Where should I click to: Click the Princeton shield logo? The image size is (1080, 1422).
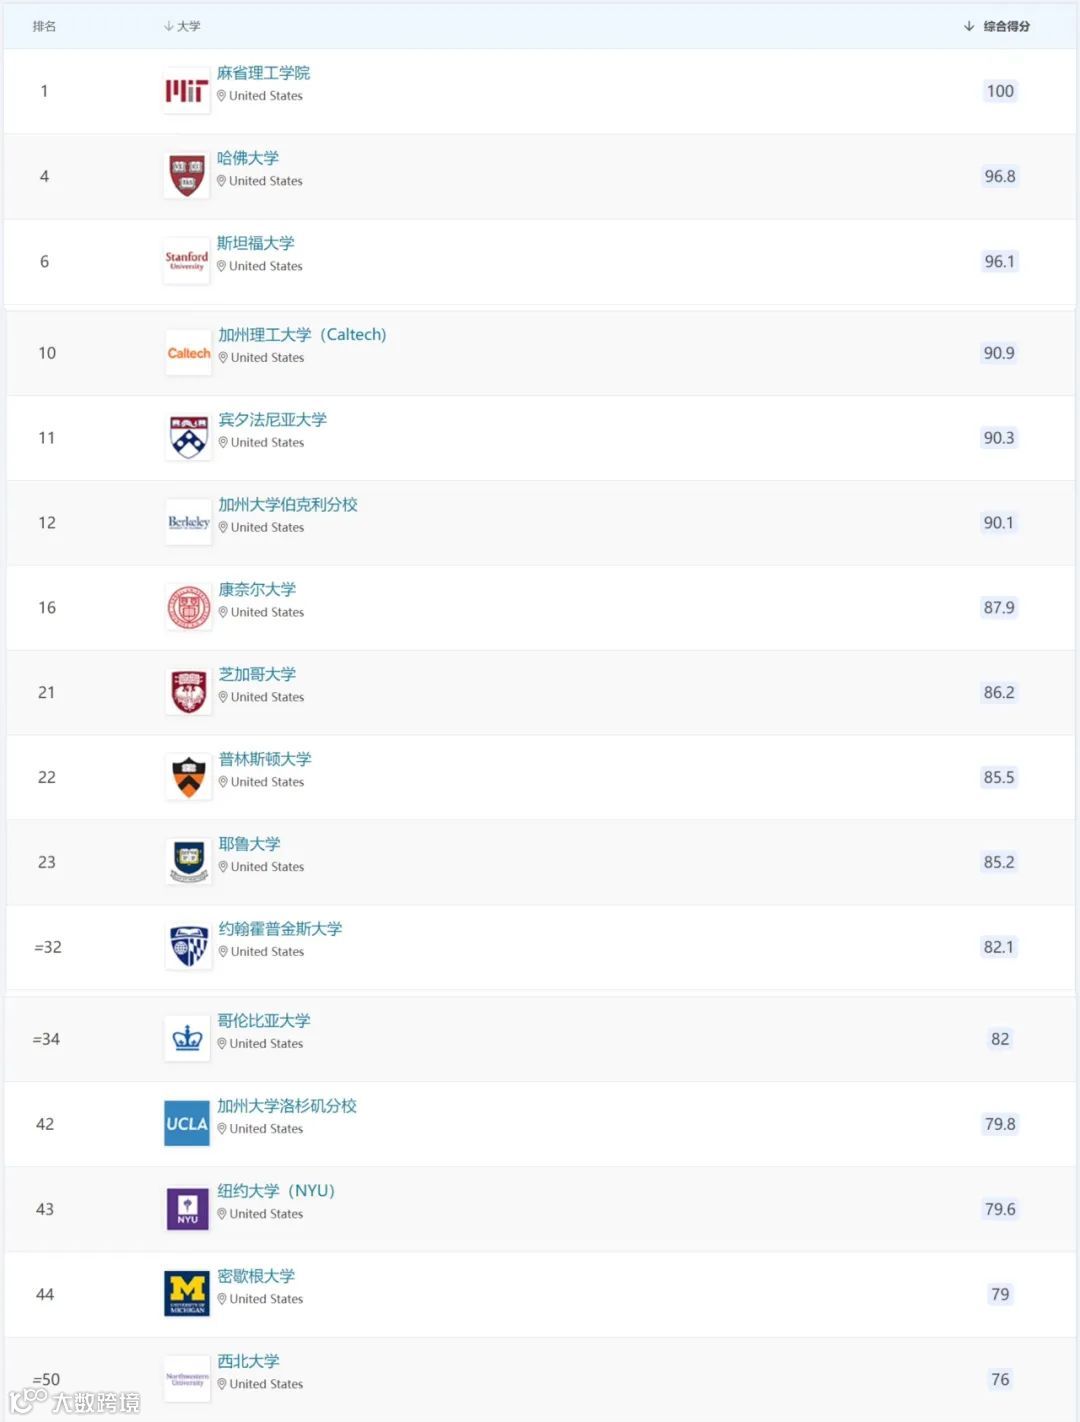188,777
